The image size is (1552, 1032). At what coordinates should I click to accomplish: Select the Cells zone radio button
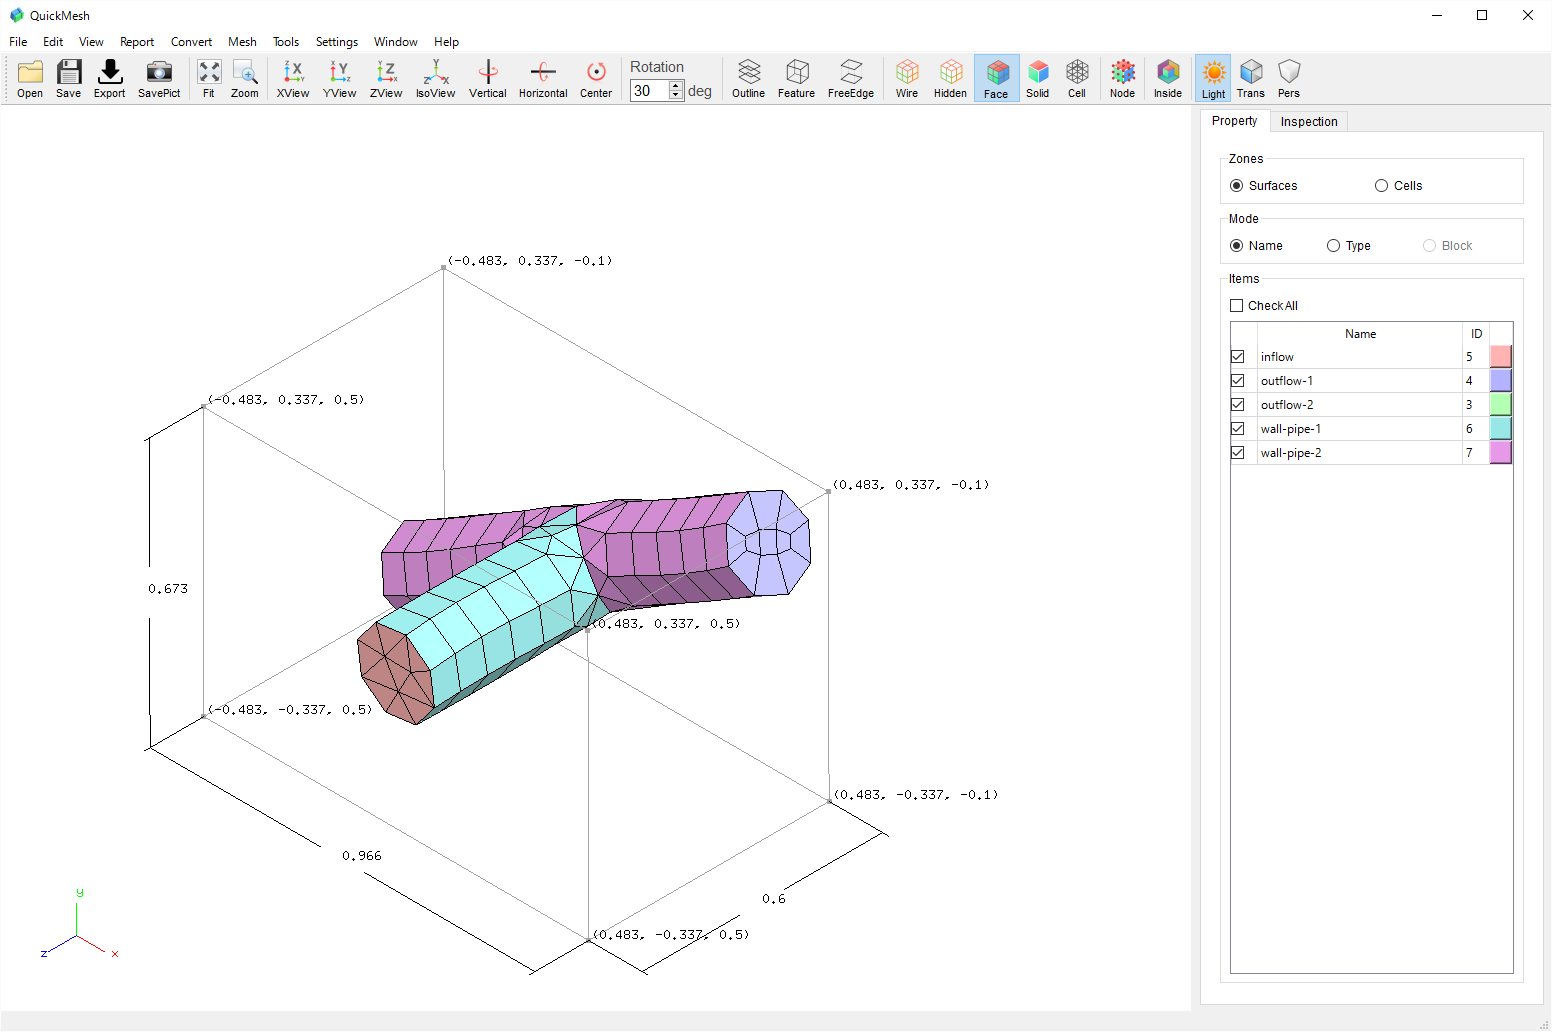point(1382,186)
